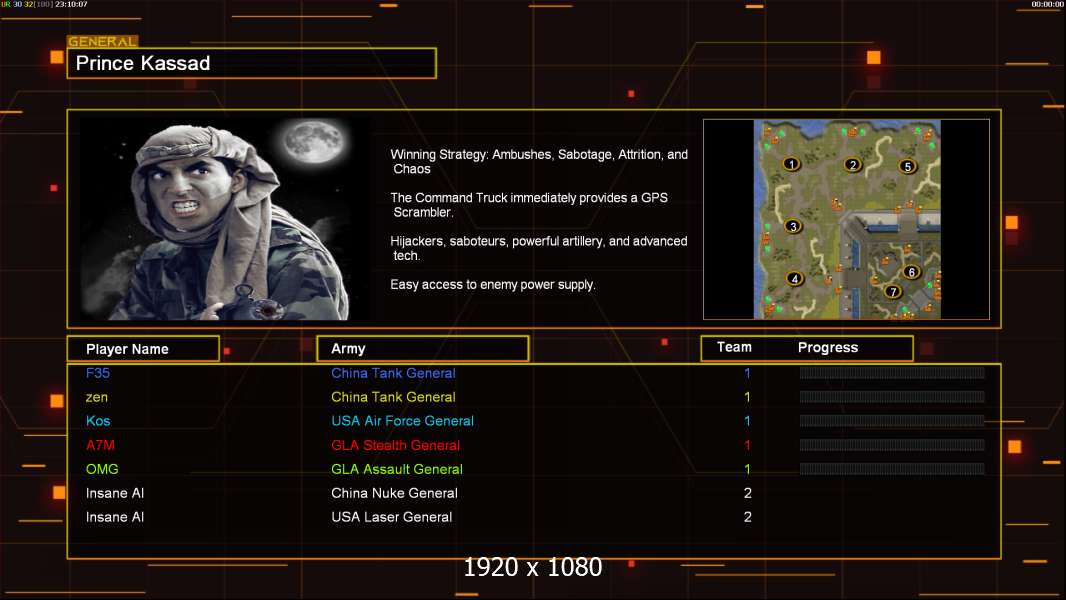Select player A7M in the list

click(x=100, y=445)
